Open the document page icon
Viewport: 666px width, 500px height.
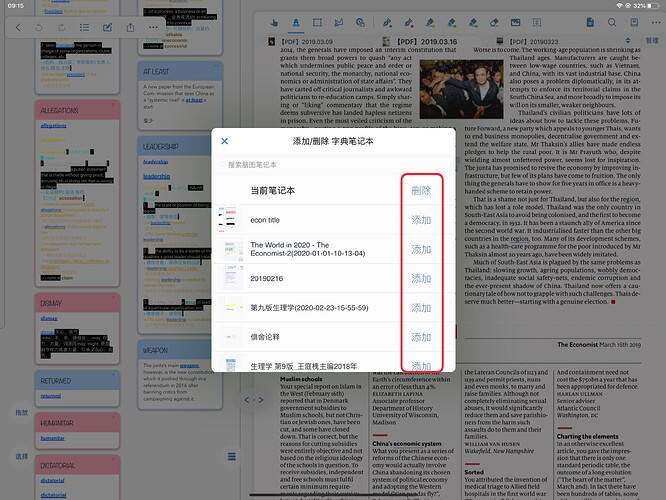(x=590, y=23)
